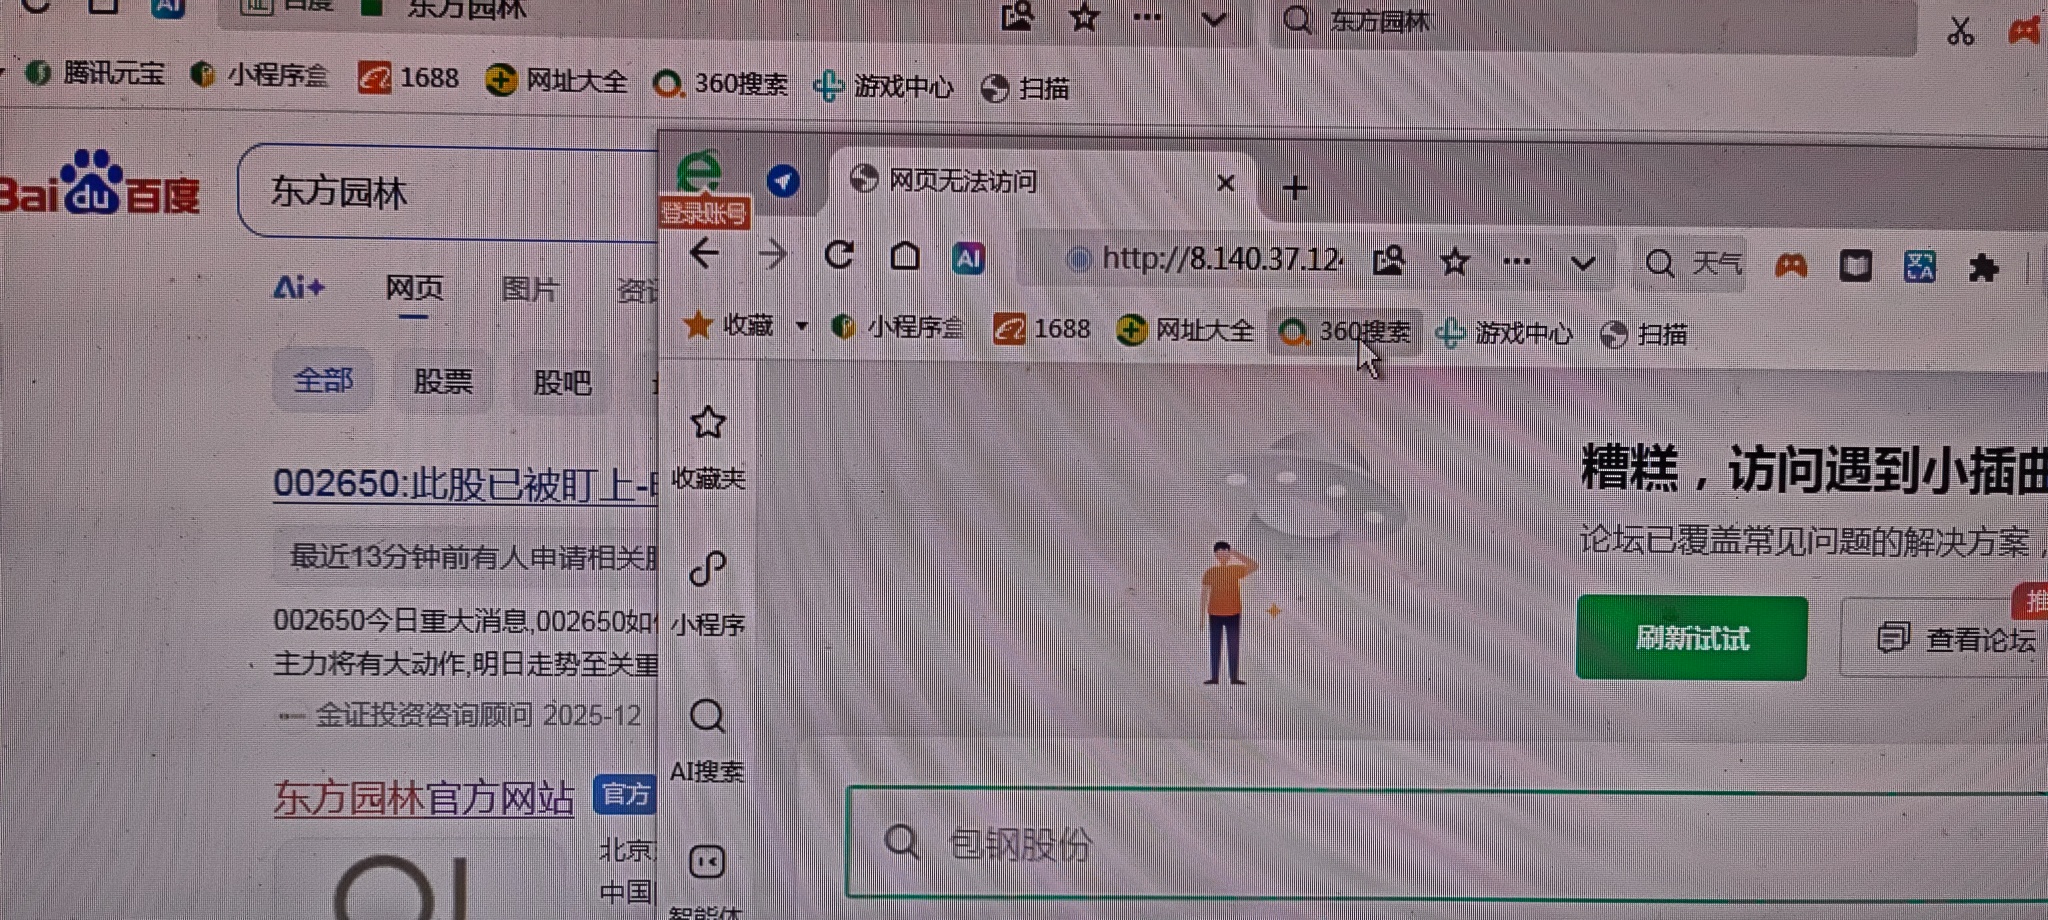The image size is (2048, 920).
Task: Open 游戏中心 bookmark in back window
Action: tap(883, 86)
